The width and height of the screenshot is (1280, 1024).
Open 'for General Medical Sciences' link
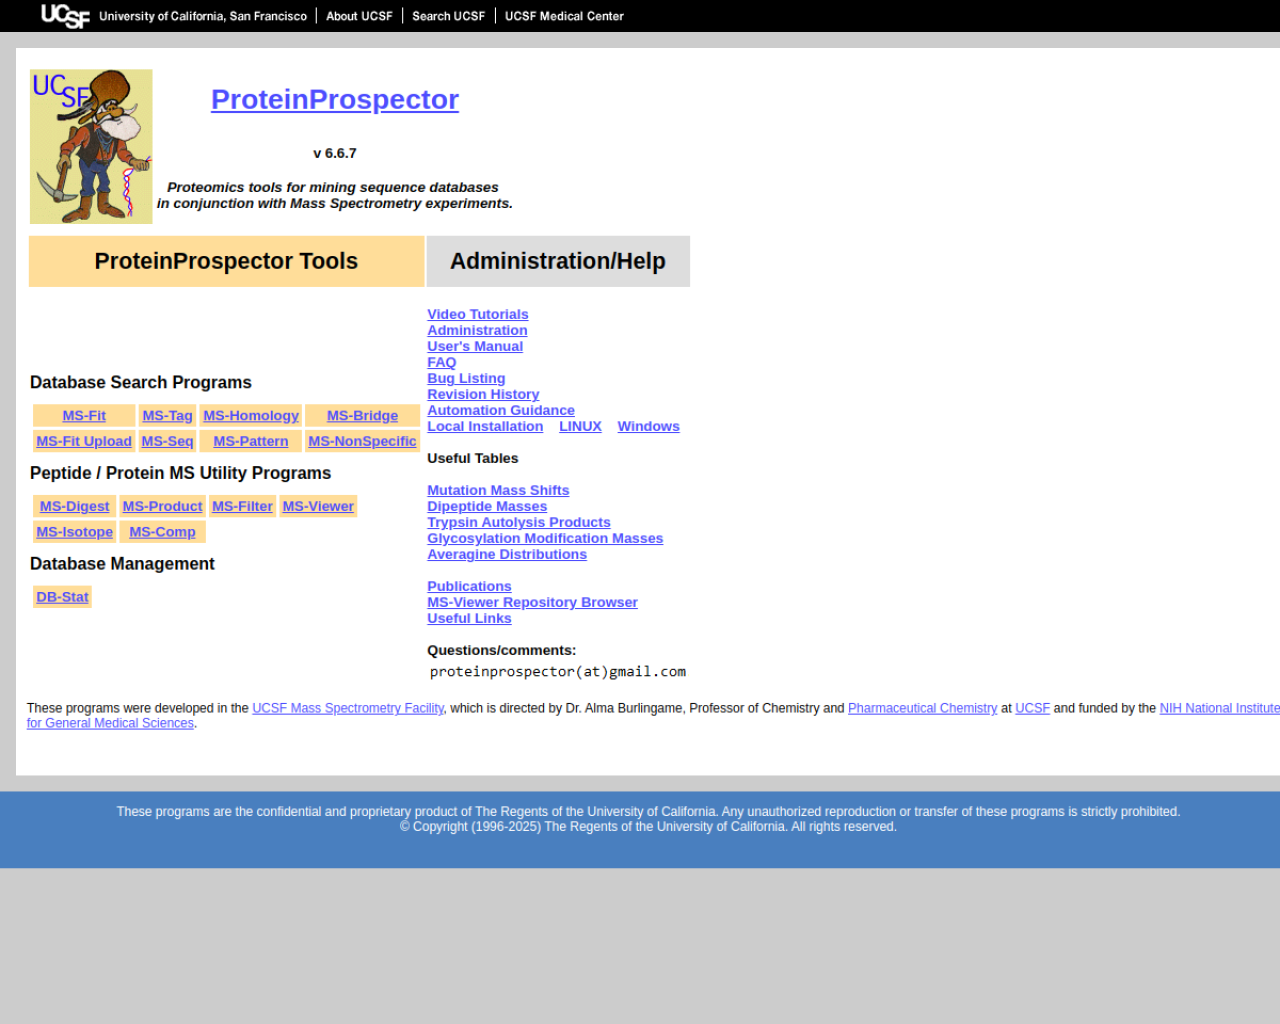click(110, 723)
